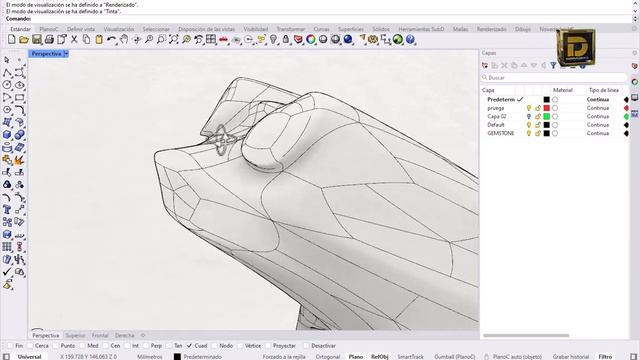This screenshot has width=640, height=360.
Task: Open the color wheel icon in toolbar
Action: point(311,40)
